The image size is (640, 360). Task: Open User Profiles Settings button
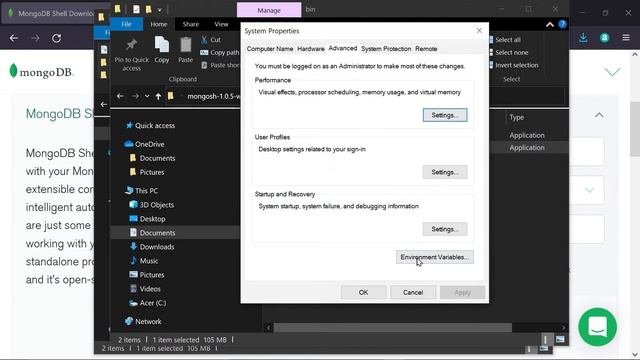click(x=445, y=172)
